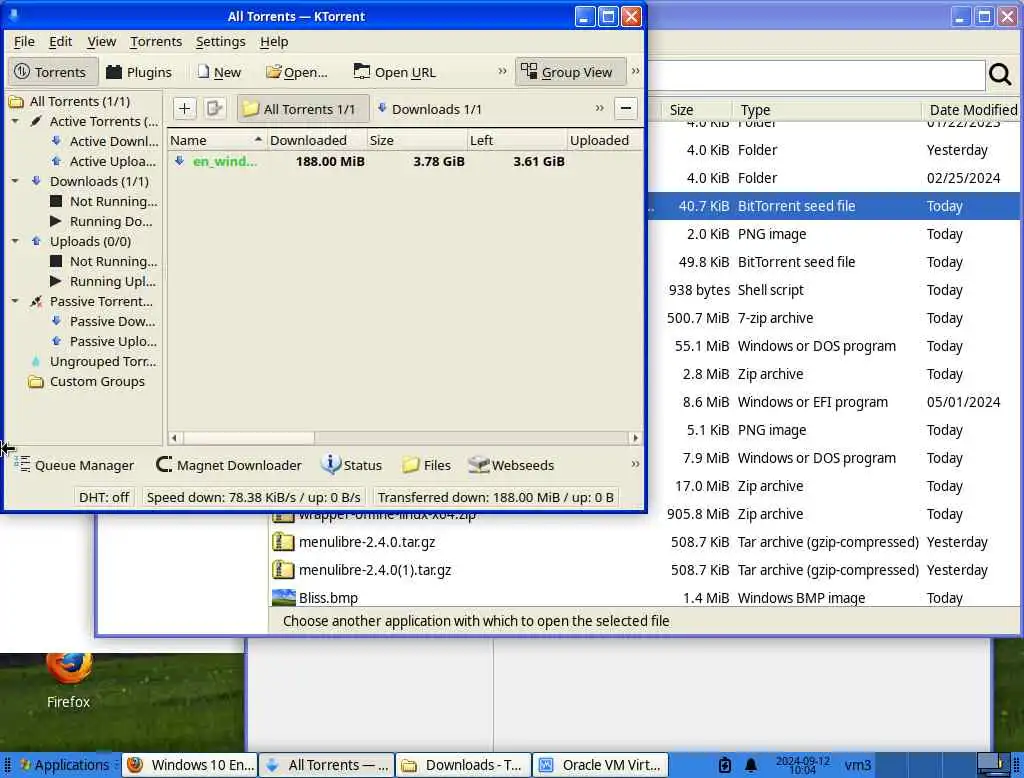Sort by the Name column header
1024x778 pixels.
pyautogui.click(x=216, y=140)
